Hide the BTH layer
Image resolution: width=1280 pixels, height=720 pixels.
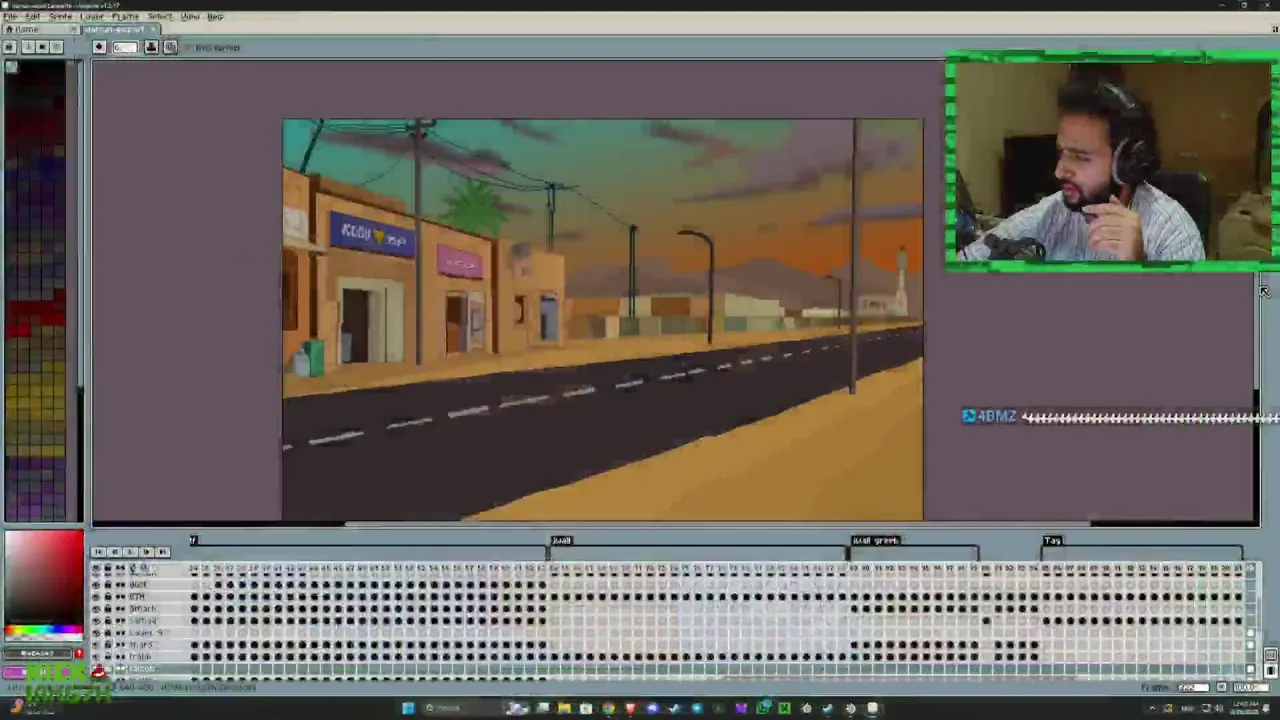tap(97, 597)
